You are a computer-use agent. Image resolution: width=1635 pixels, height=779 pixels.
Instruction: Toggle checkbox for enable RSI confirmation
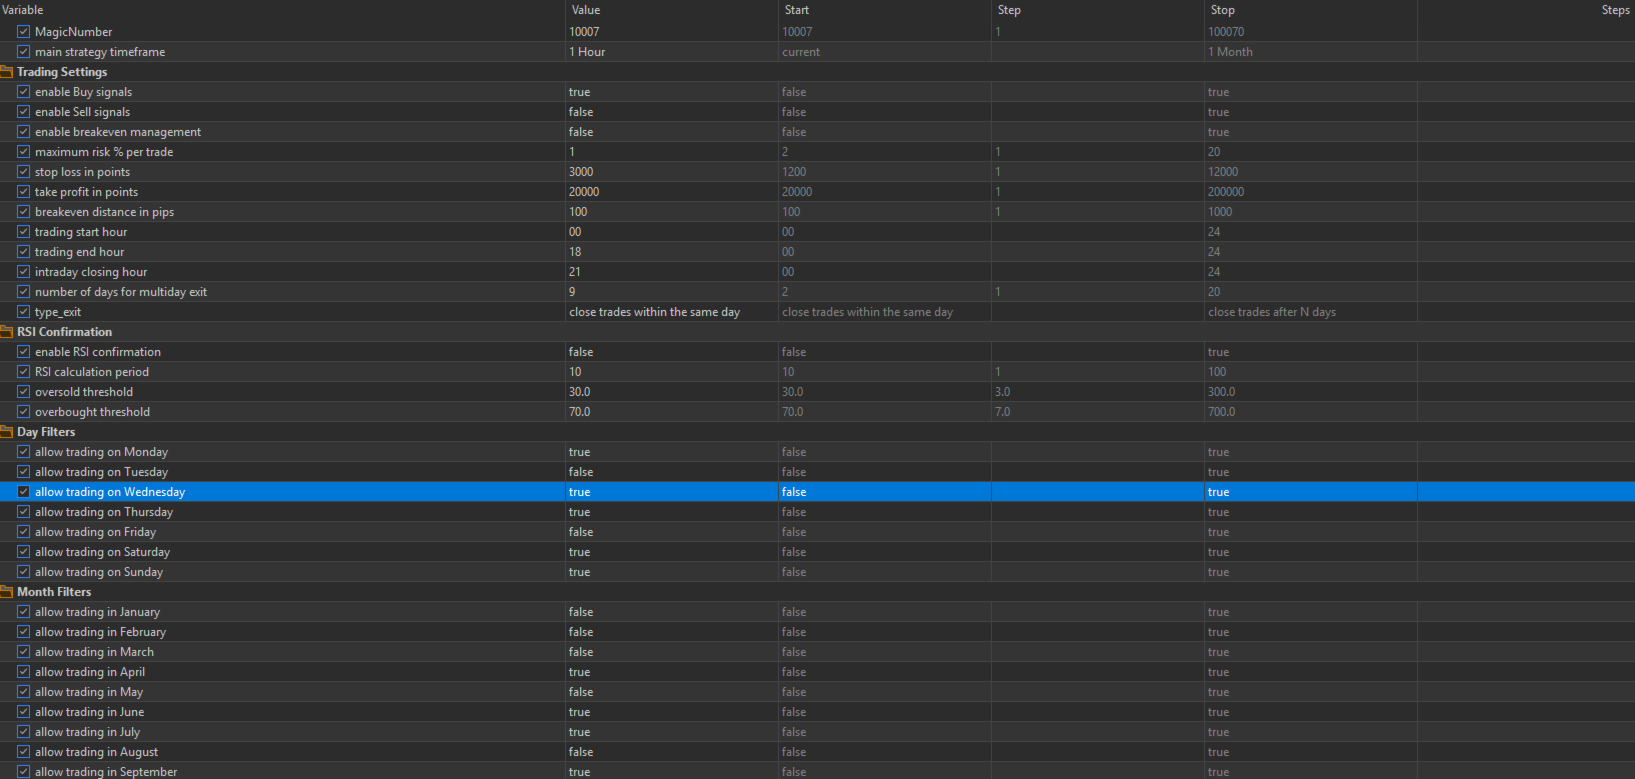(x=24, y=352)
